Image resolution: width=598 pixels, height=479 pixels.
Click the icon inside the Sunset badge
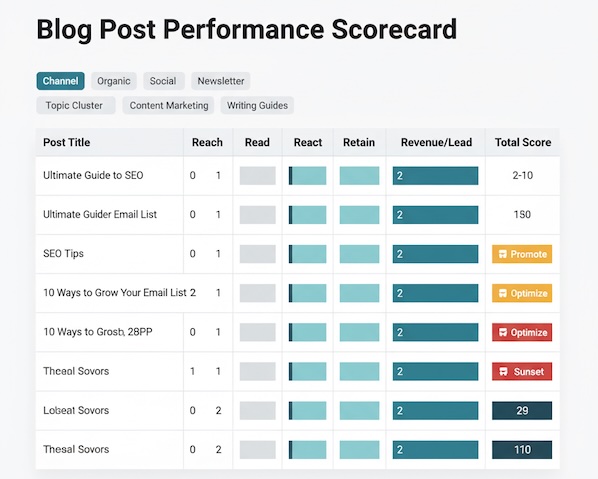(503, 371)
